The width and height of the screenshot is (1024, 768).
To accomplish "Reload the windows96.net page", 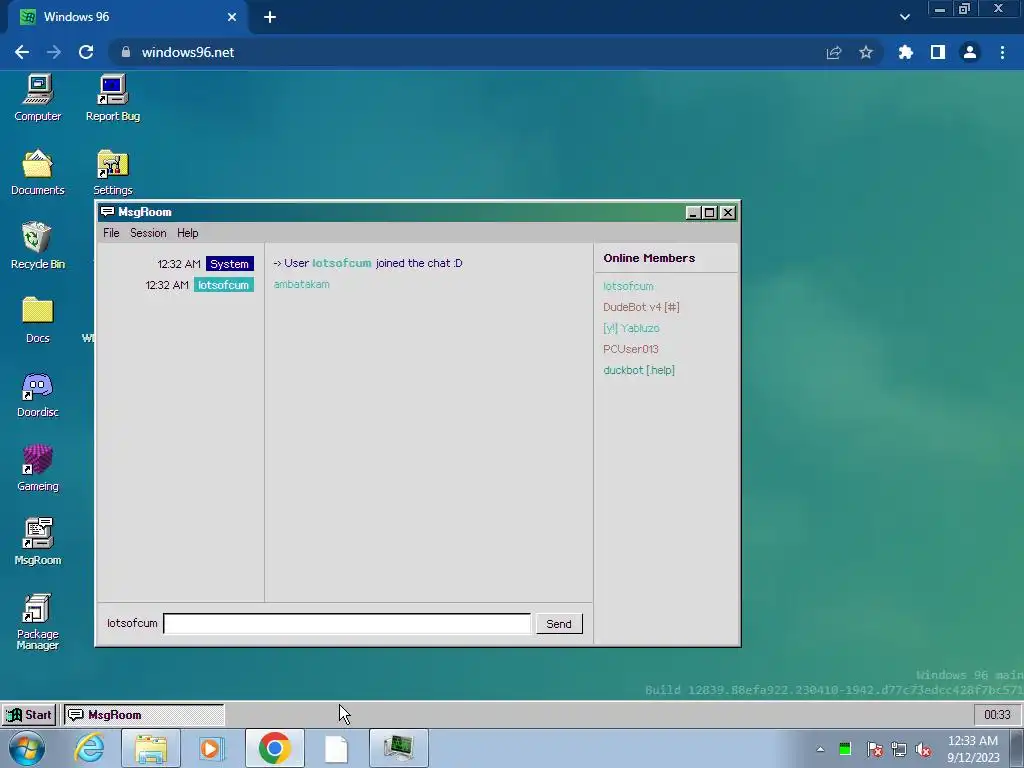I will [86, 52].
